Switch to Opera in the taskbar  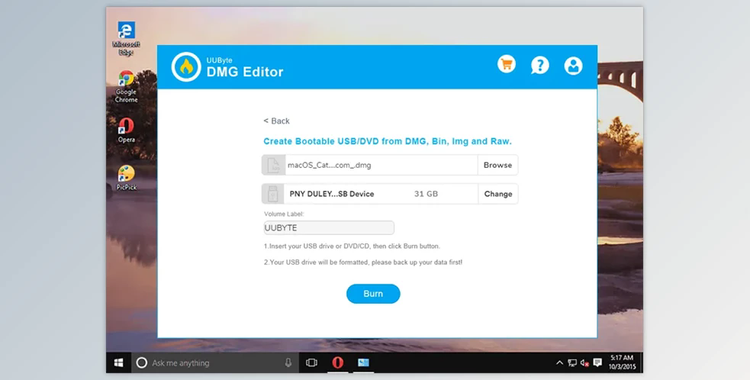338,363
